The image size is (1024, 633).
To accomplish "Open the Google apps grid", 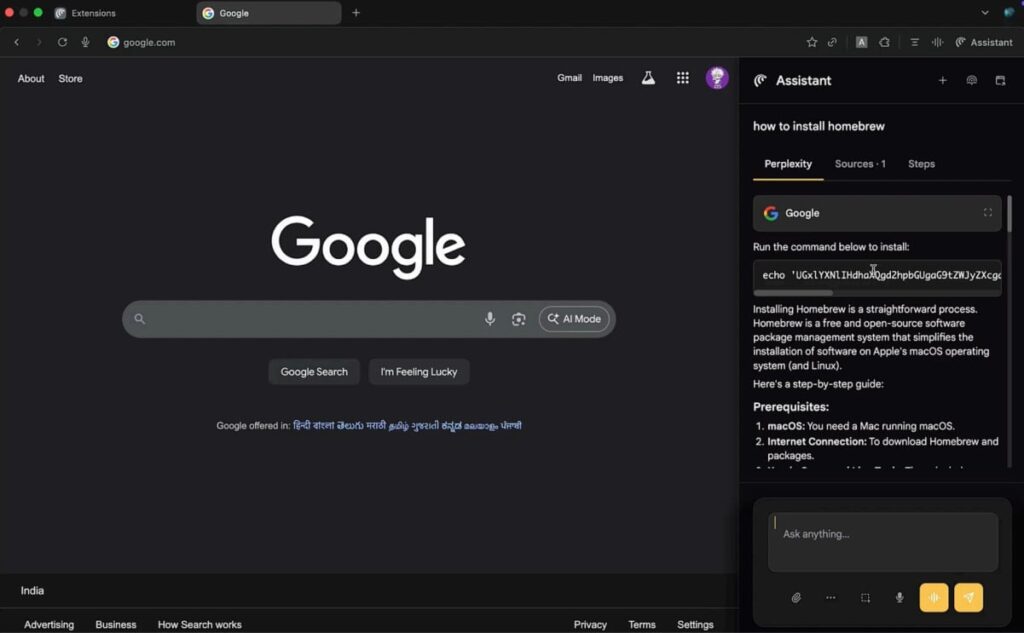I will click(682, 77).
